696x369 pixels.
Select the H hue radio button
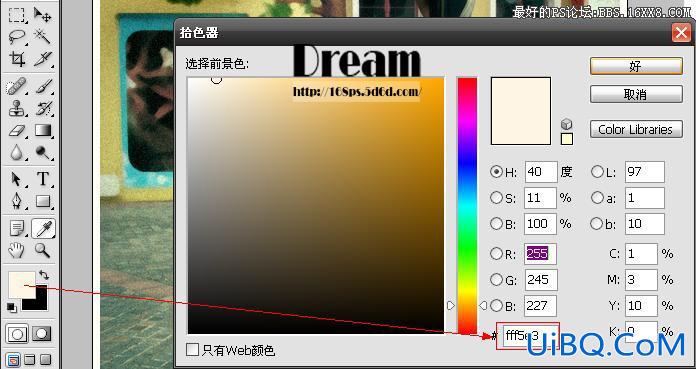[496, 172]
